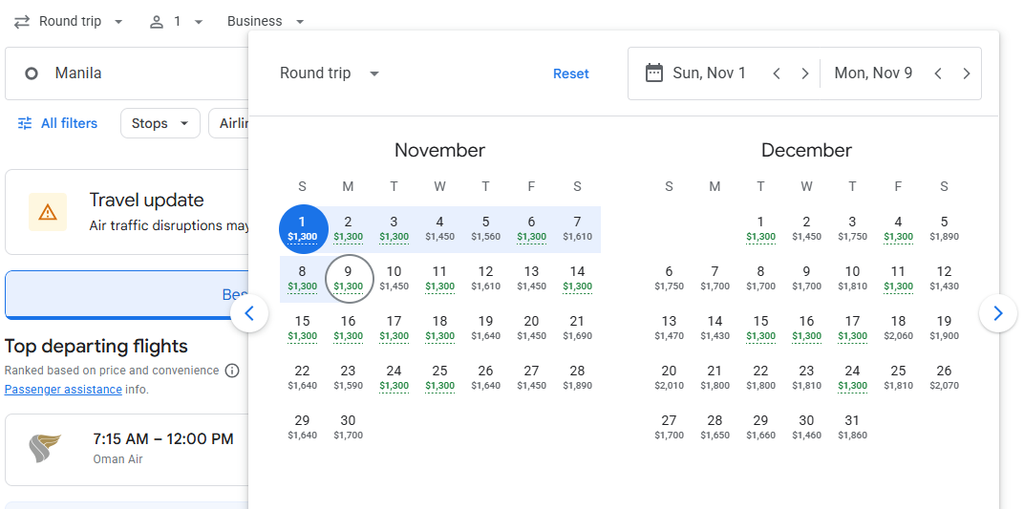This screenshot has width=1024, height=509.
Task: Click the Manila origin field
Action: click(x=127, y=73)
